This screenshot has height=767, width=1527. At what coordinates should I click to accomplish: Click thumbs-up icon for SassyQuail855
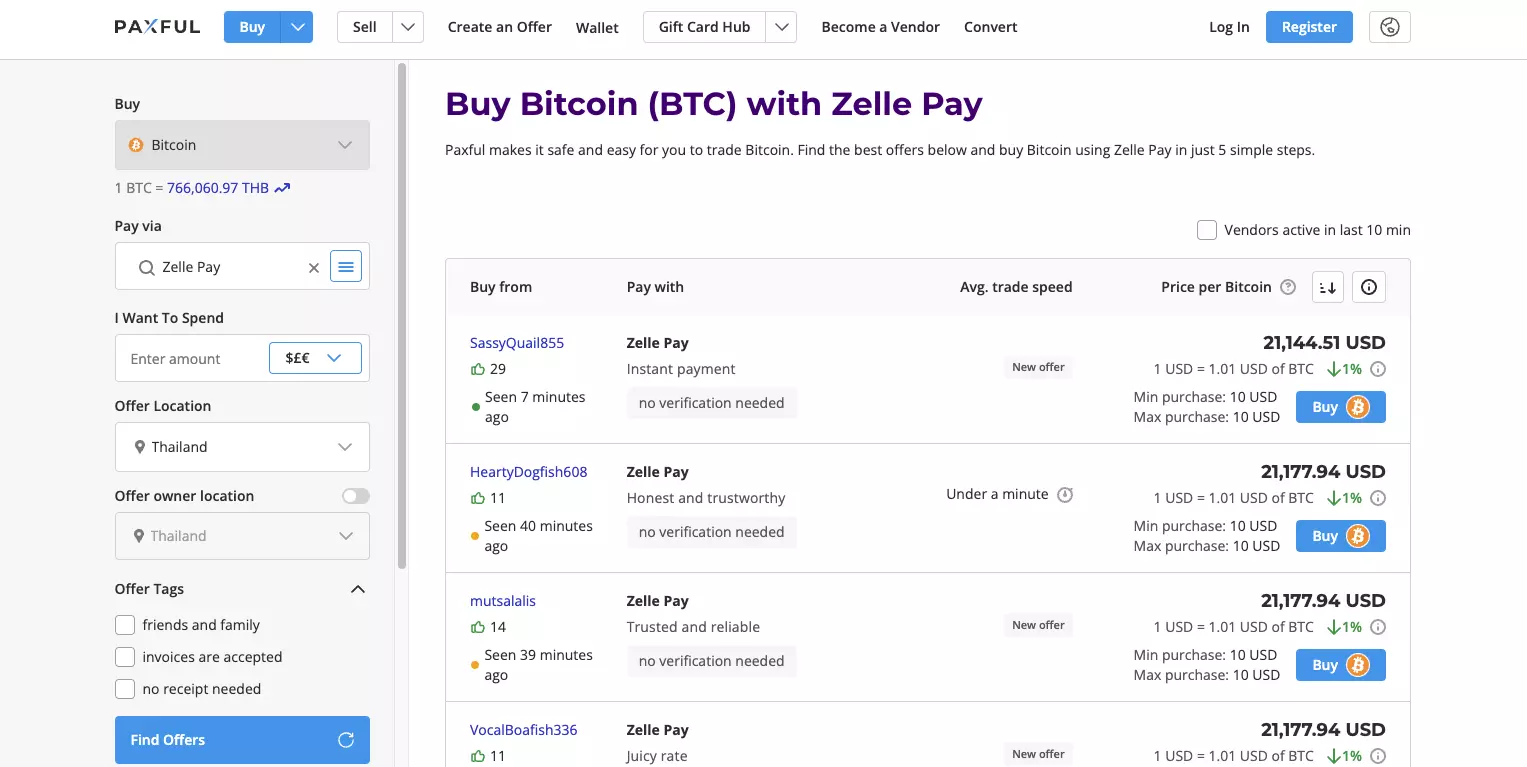pyautogui.click(x=477, y=369)
